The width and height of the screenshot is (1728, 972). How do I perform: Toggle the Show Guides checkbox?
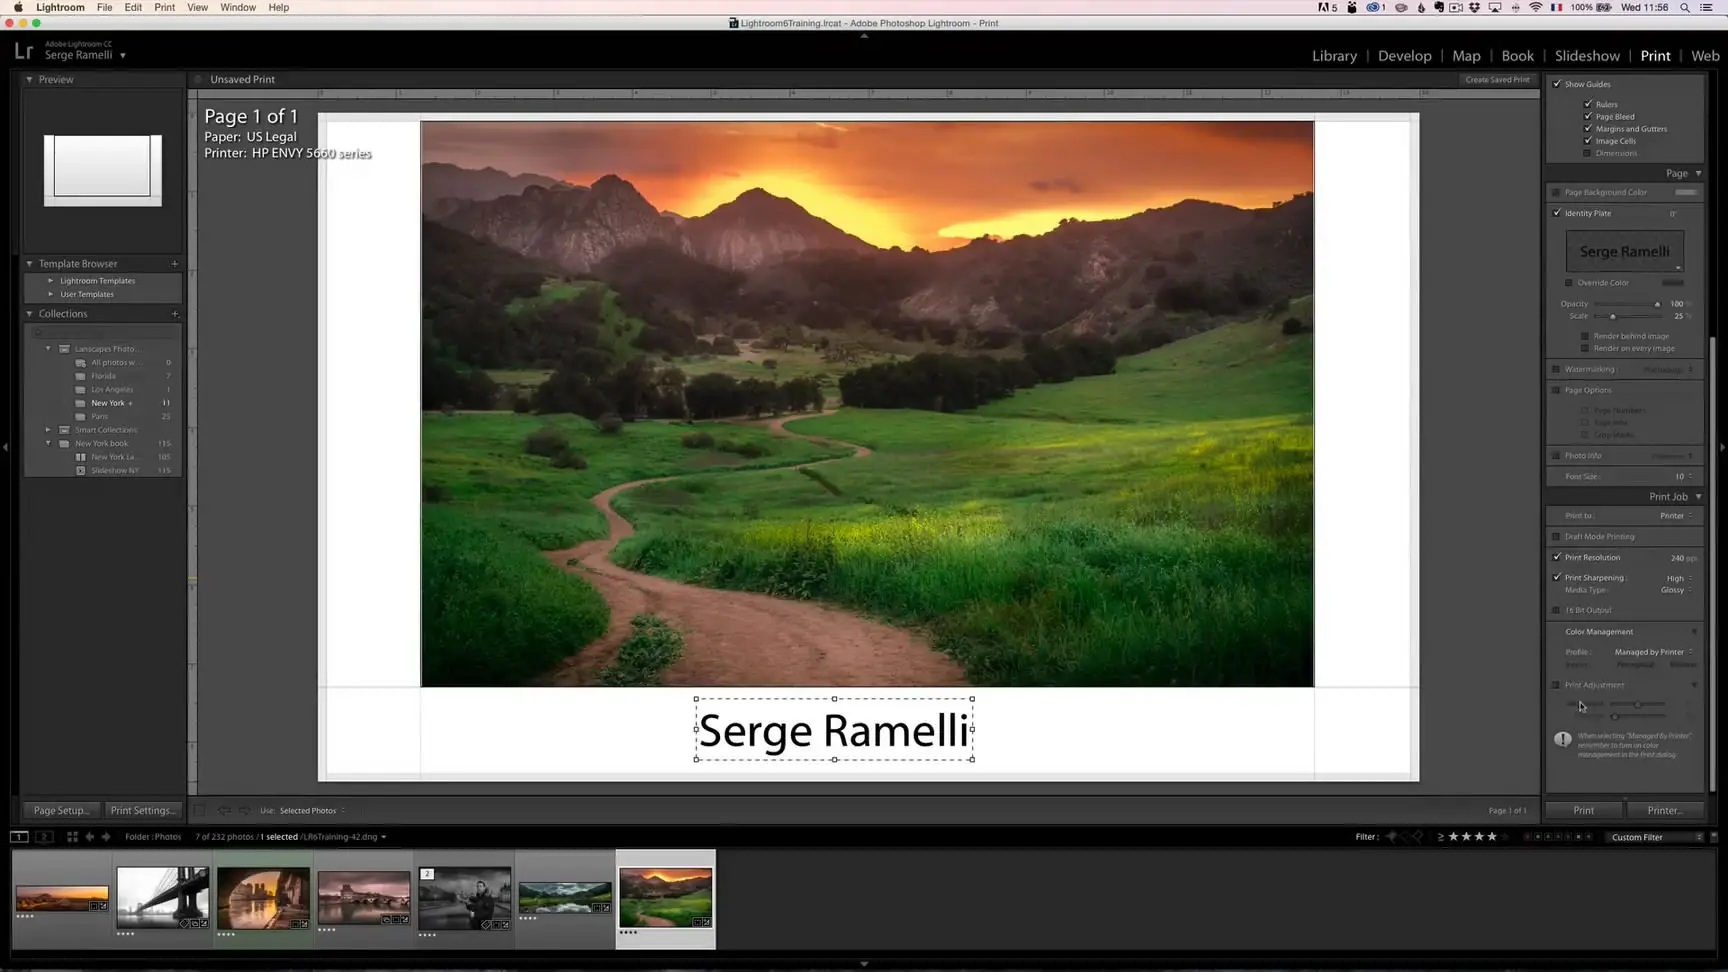click(1557, 84)
